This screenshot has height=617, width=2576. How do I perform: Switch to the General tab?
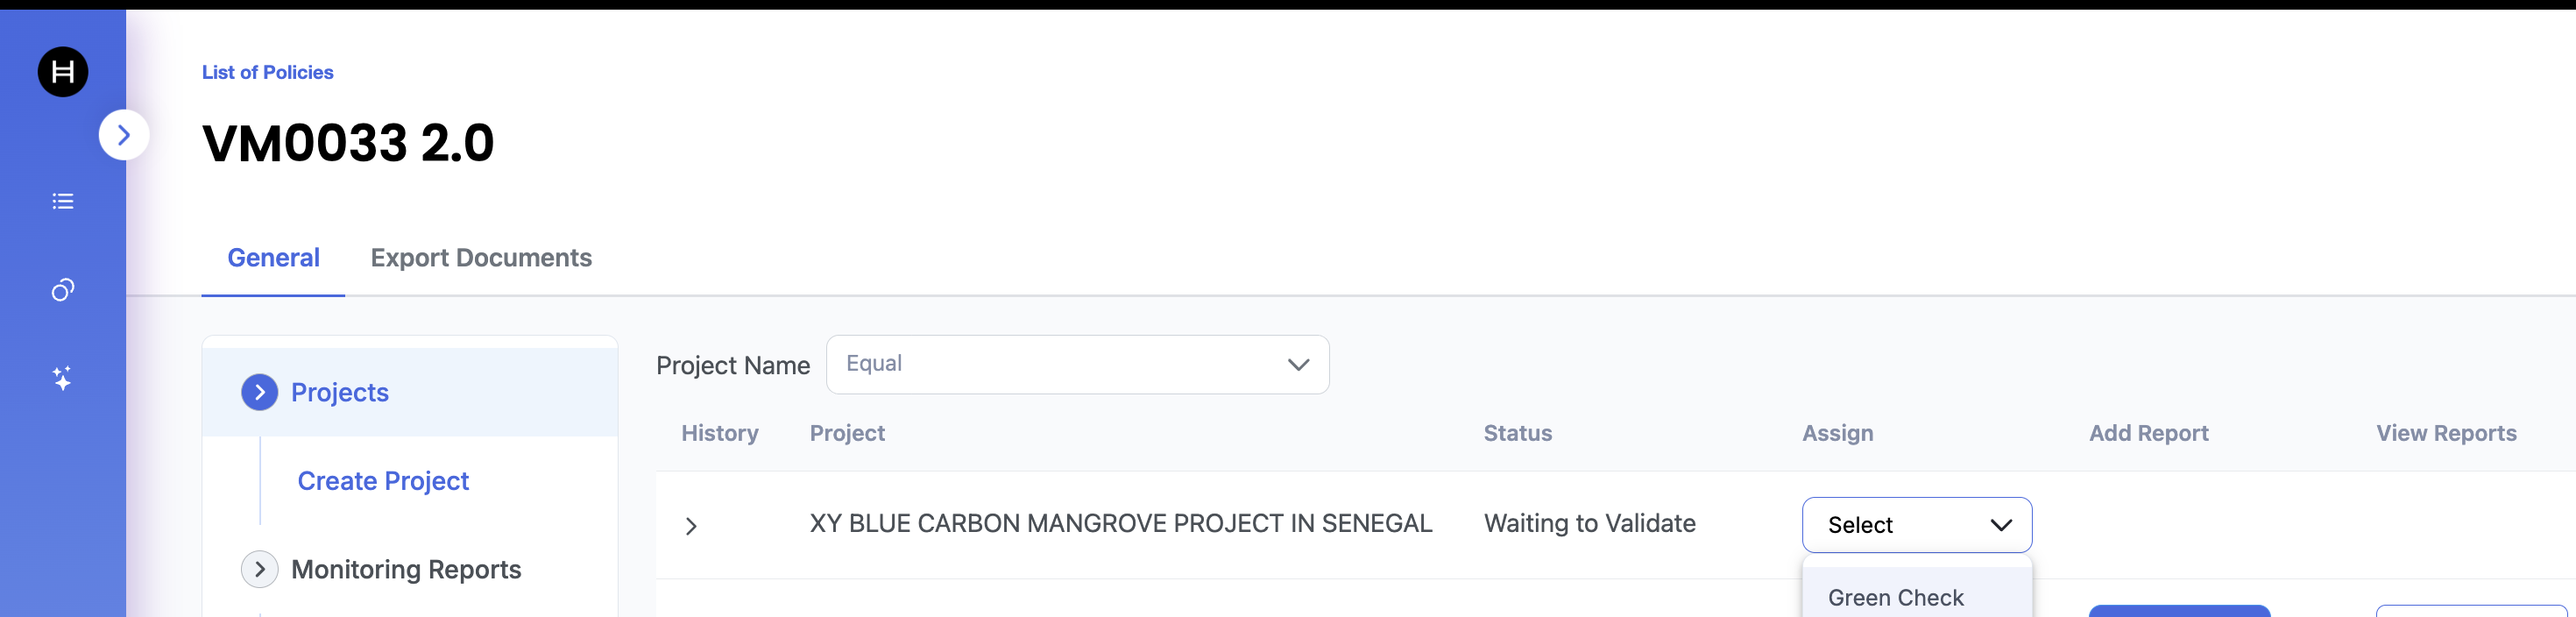[273, 258]
